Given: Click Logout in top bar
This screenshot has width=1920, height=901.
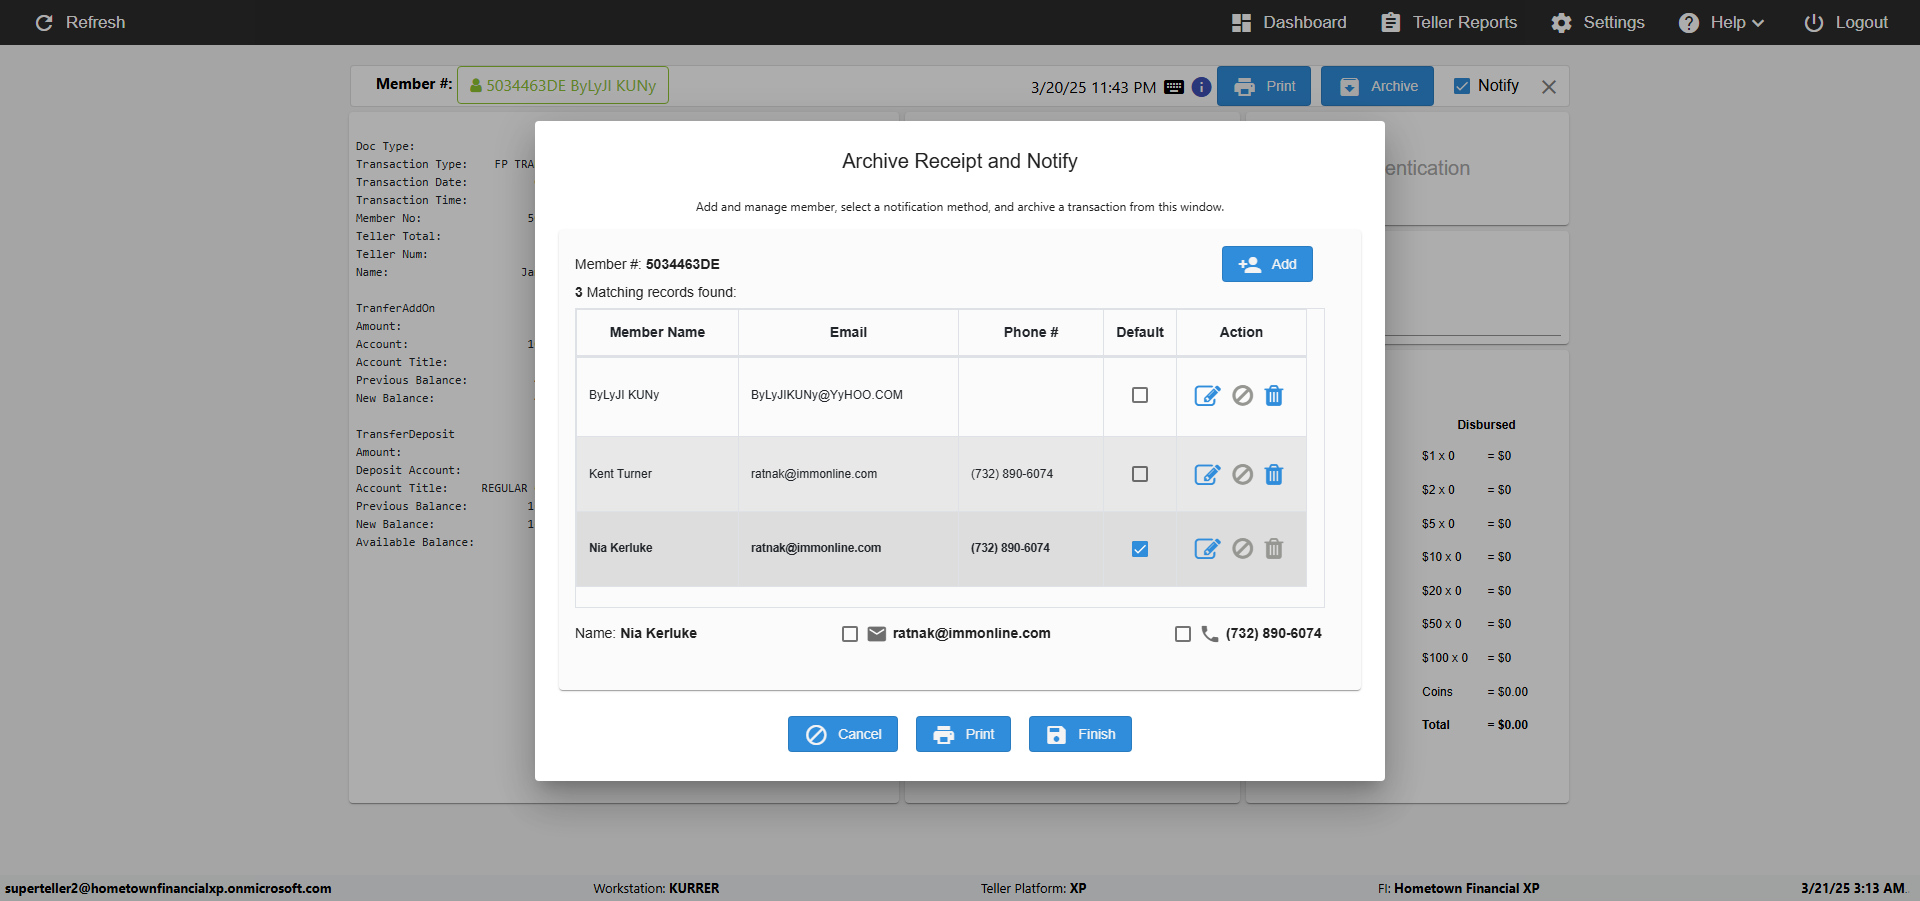Looking at the screenshot, I should pos(1846,22).
